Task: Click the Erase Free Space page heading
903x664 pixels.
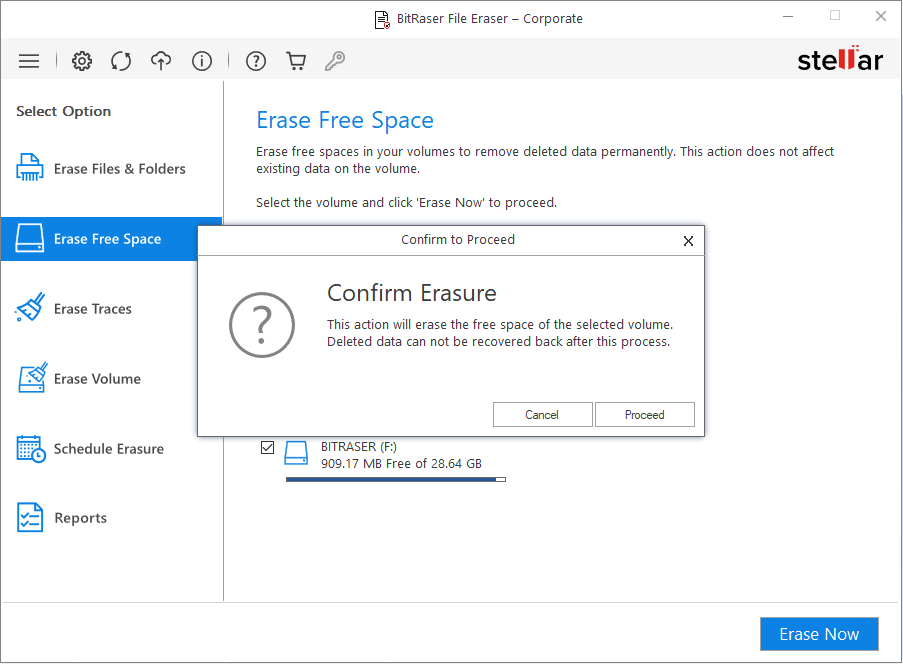Action: tap(345, 120)
